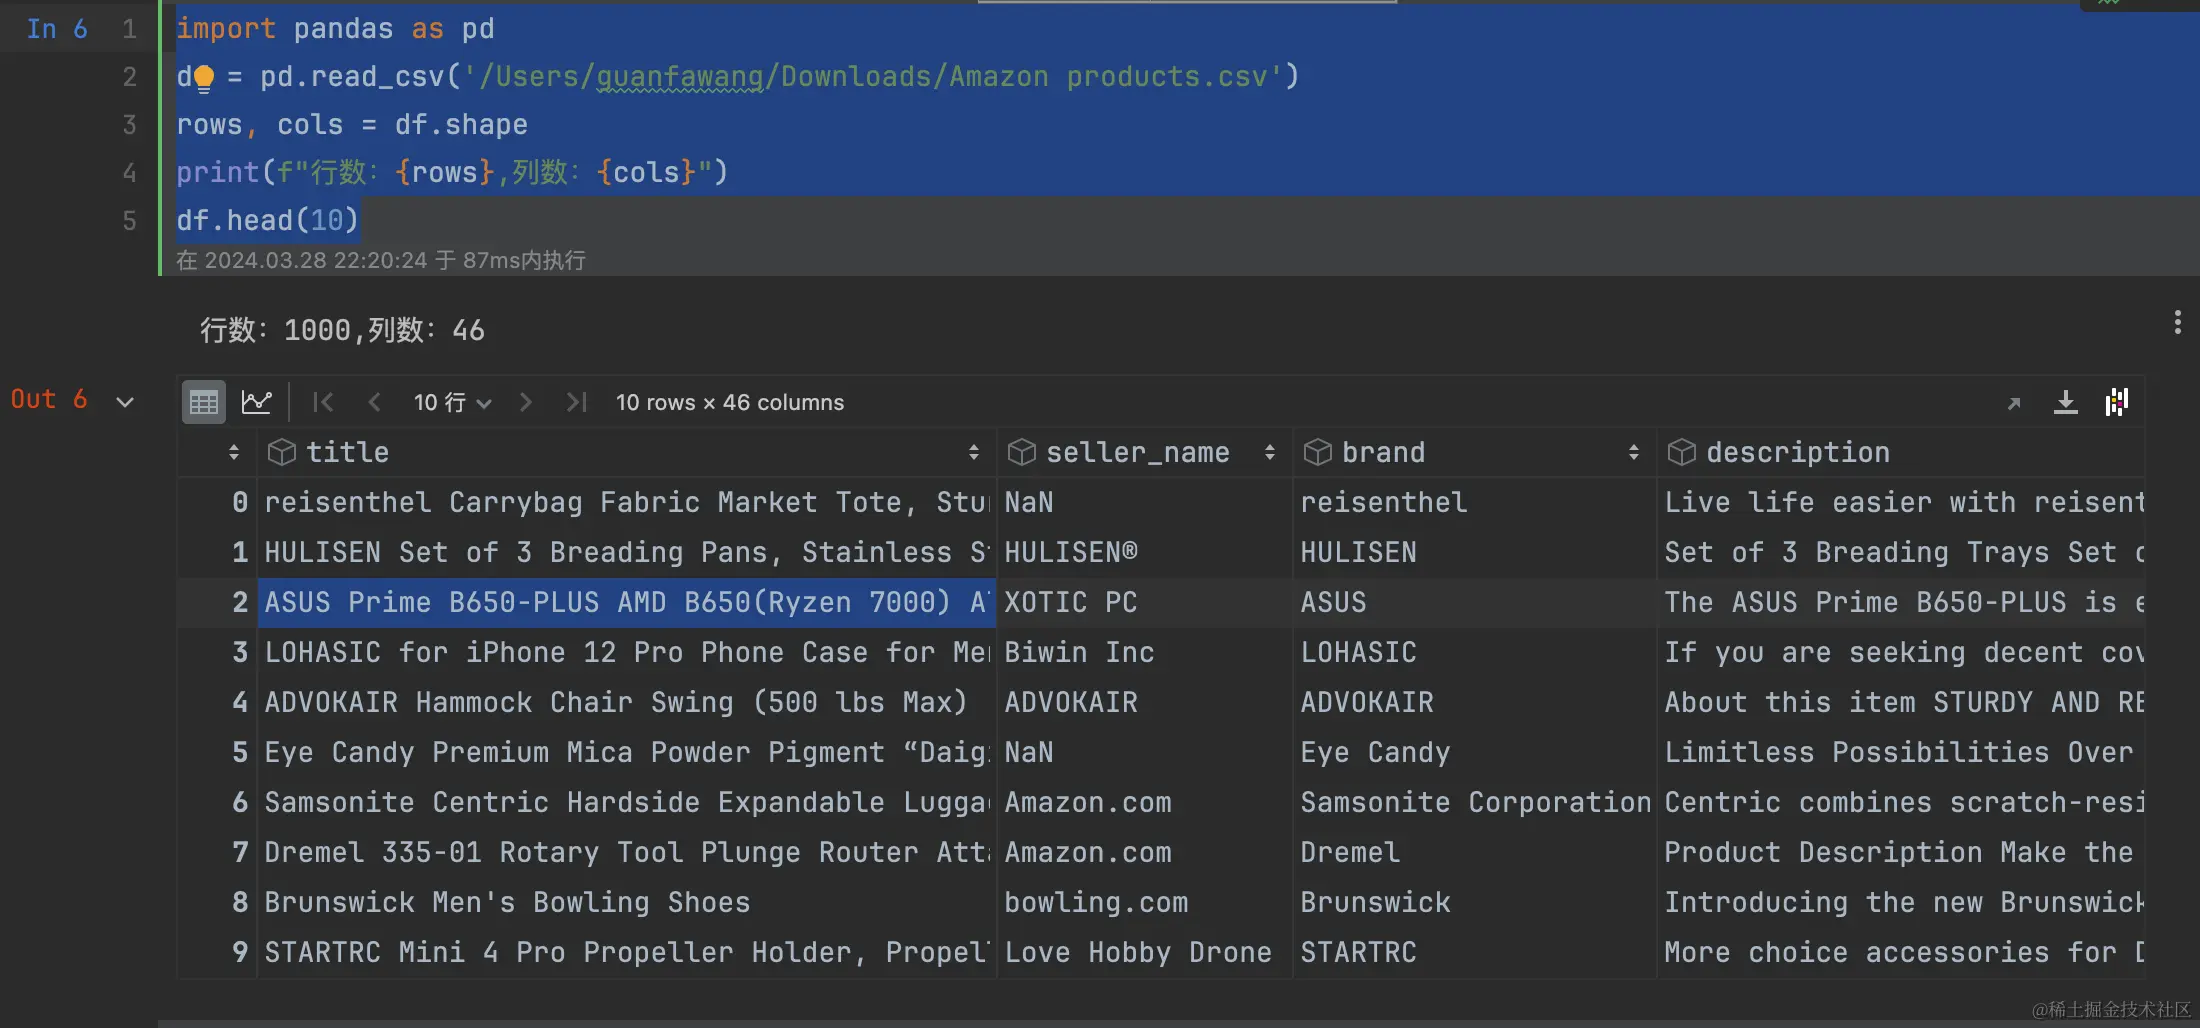Select NaN seller cell in row 0
2200x1028 pixels.
click(x=1145, y=502)
